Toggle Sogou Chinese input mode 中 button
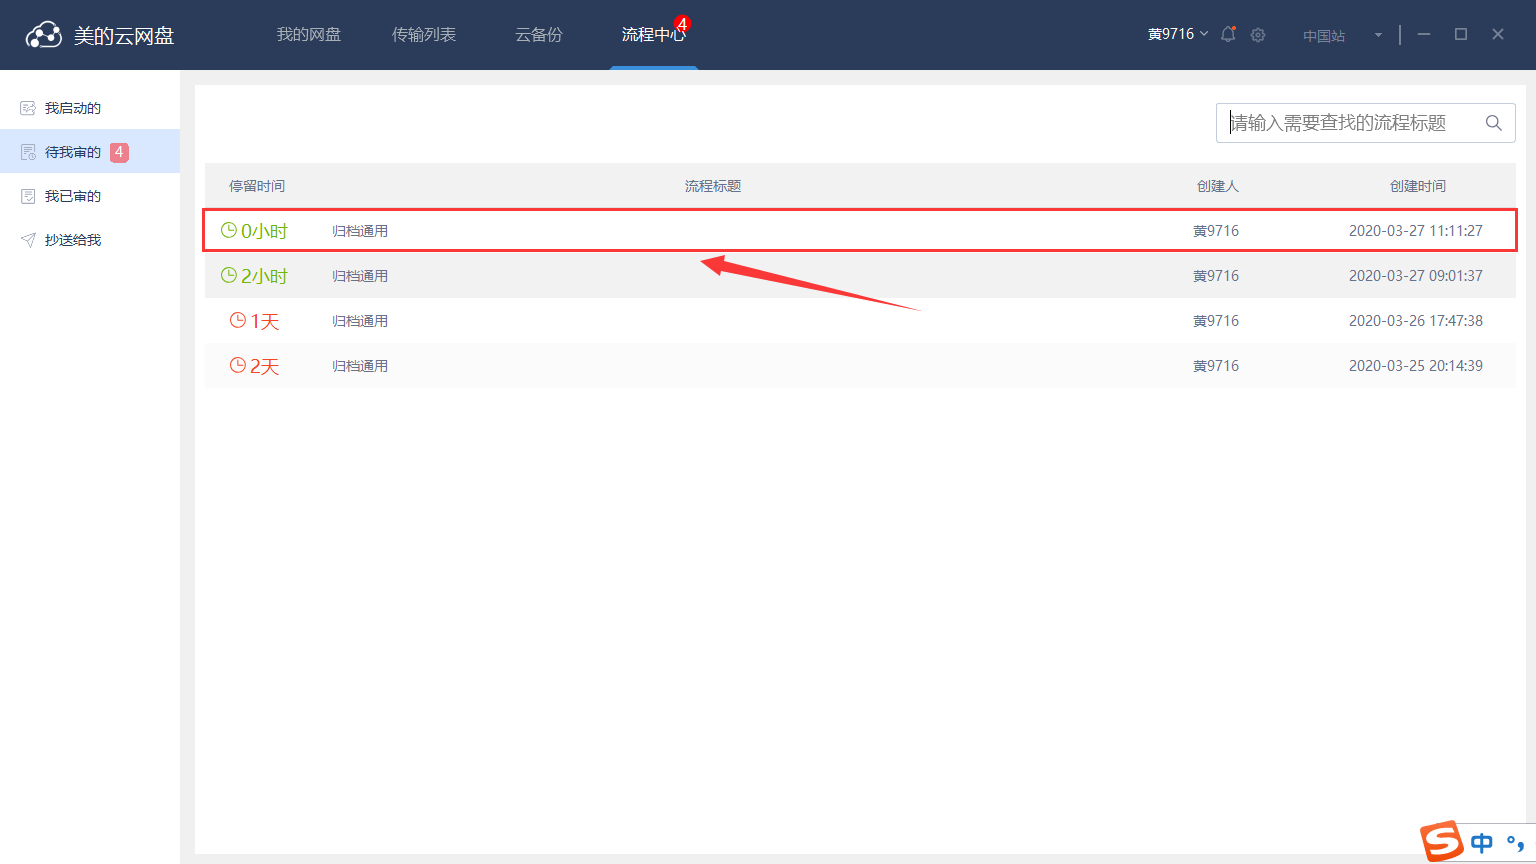The image size is (1536, 864). click(1482, 843)
